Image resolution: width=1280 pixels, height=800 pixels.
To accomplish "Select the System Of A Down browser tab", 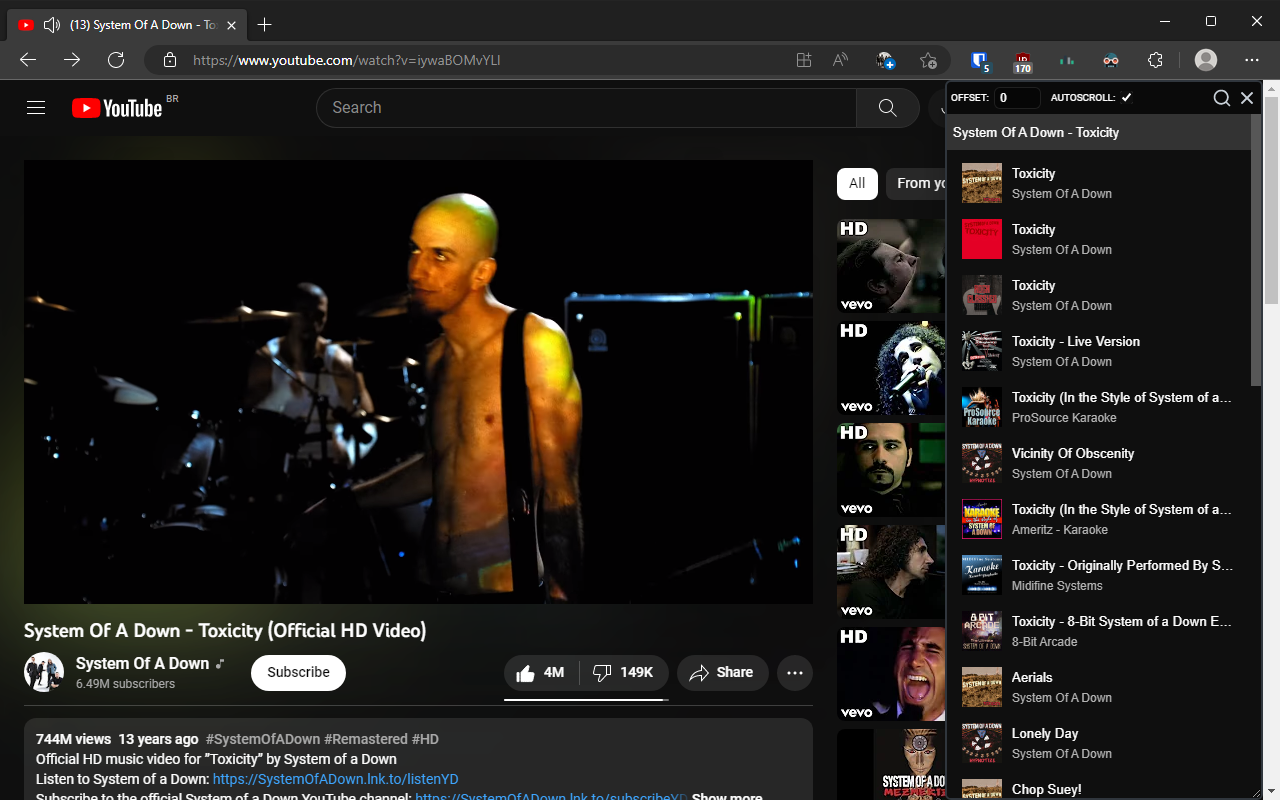I will coord(126,25).
